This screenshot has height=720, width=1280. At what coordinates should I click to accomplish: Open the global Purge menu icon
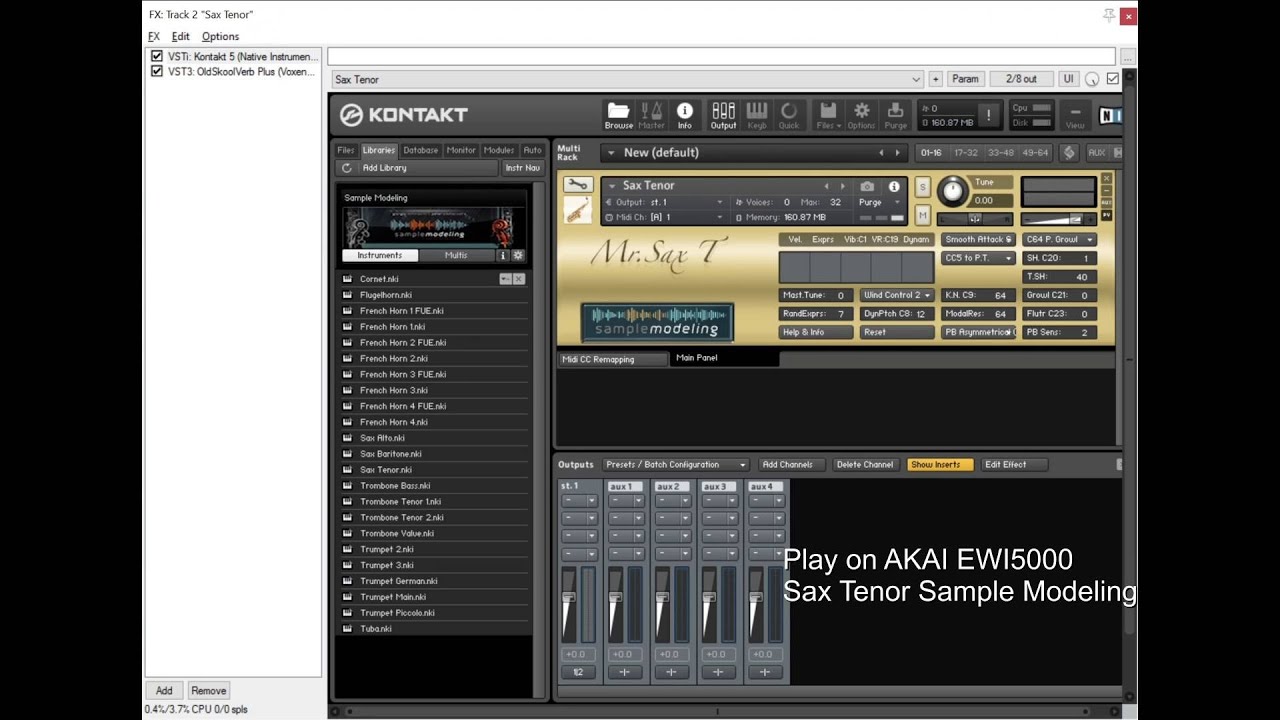(895, 114)
